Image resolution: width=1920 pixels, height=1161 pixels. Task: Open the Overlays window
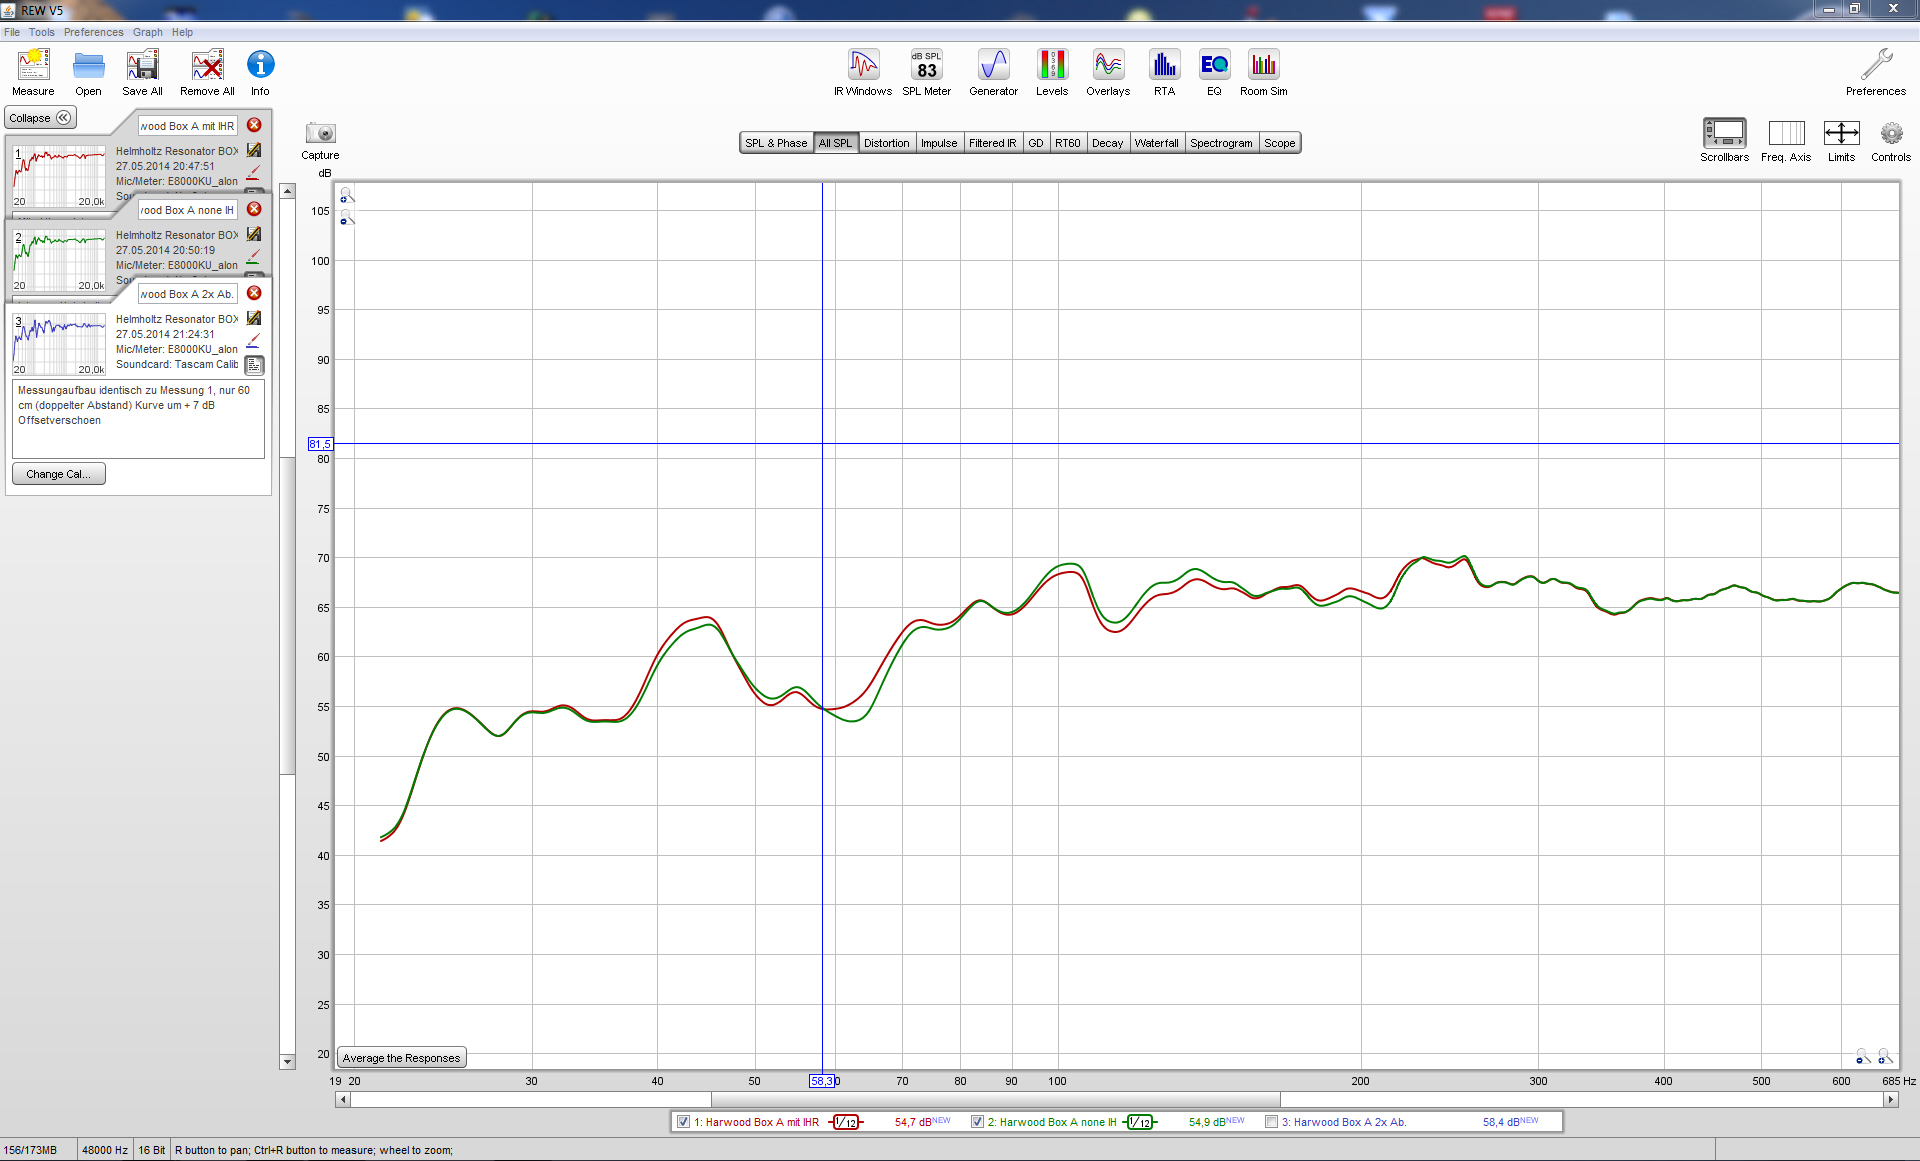click(1108, 72)
